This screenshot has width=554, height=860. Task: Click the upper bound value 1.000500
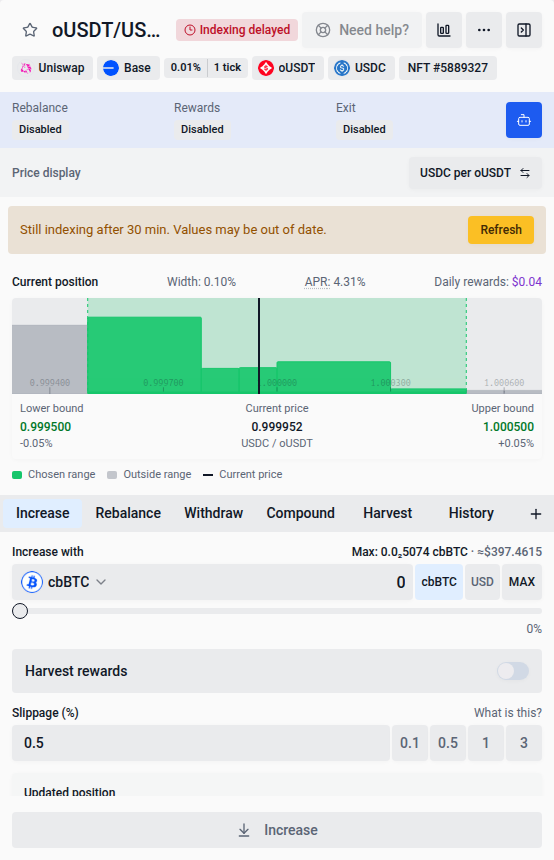[x=508, y=427]
